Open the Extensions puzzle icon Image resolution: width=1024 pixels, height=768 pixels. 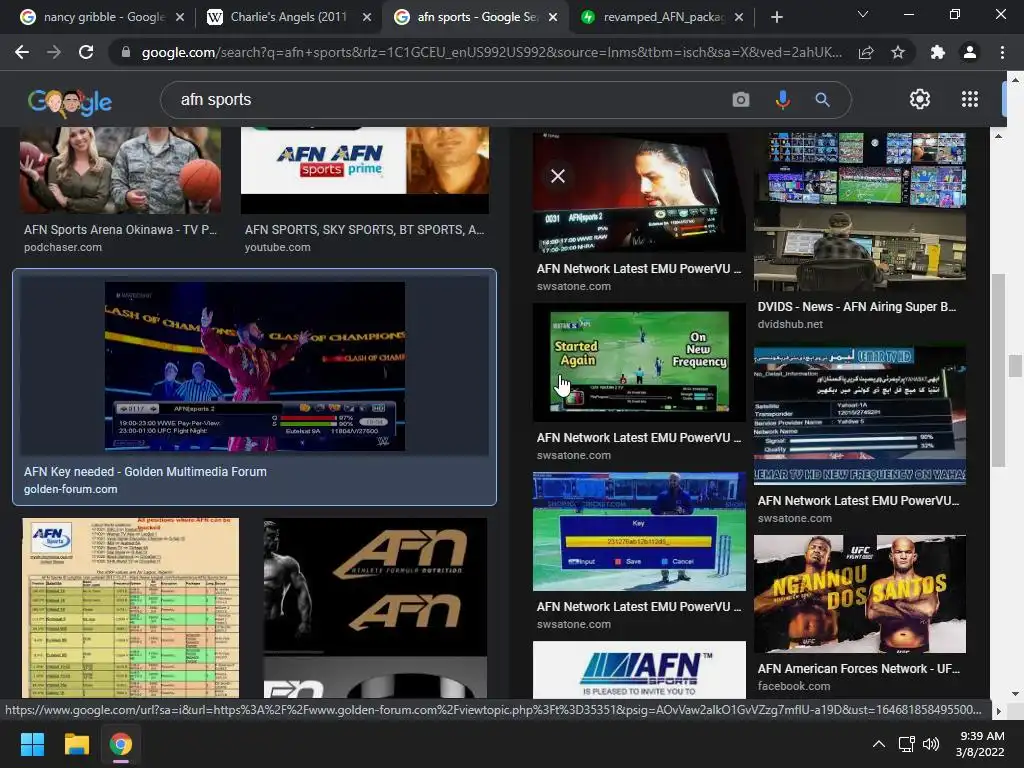tap(938, 52)
